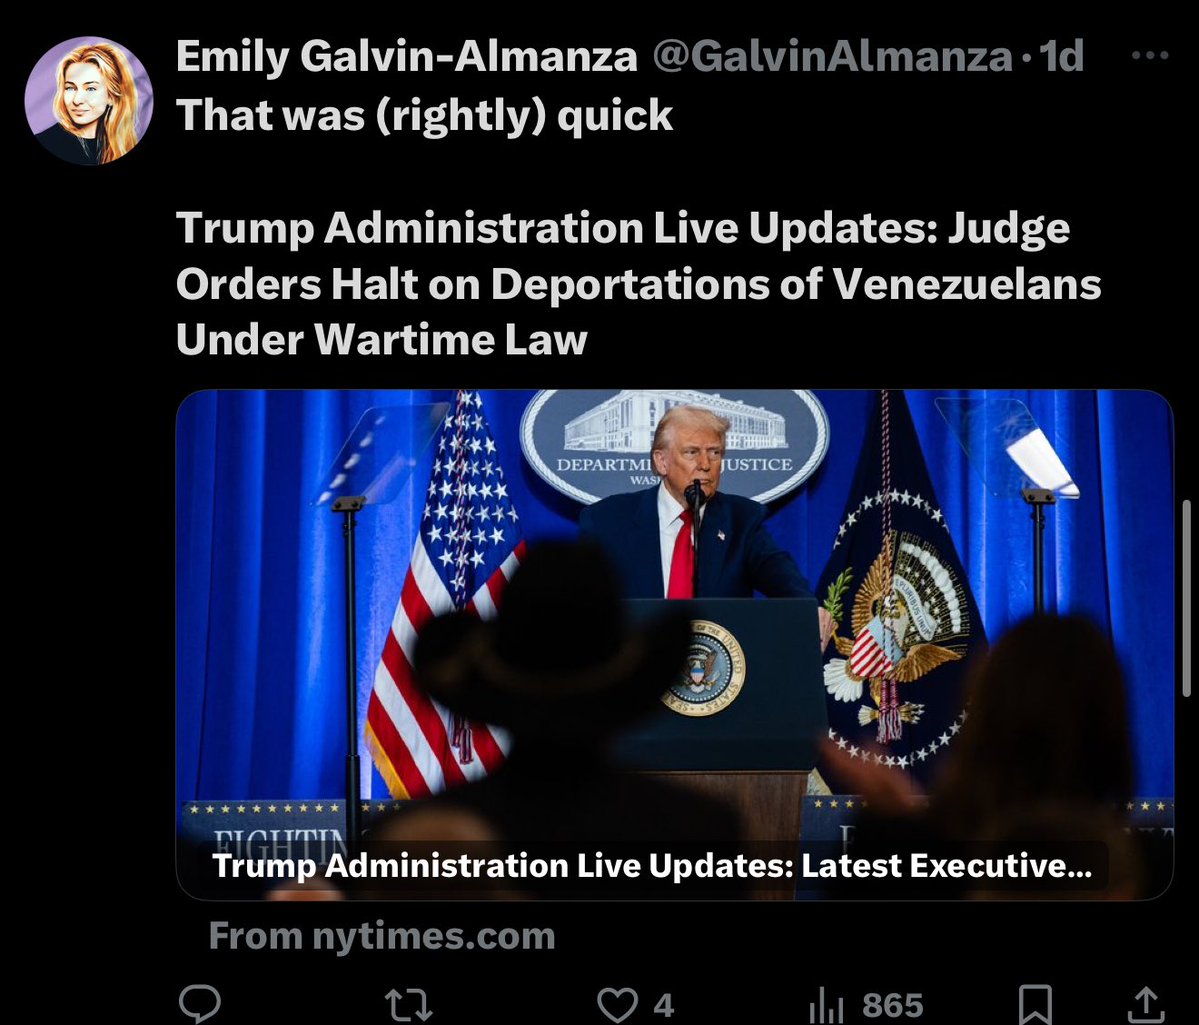Open the reply comment icon
The height and width of the screenshot is (1025, 1199).
pos(200,1004)
